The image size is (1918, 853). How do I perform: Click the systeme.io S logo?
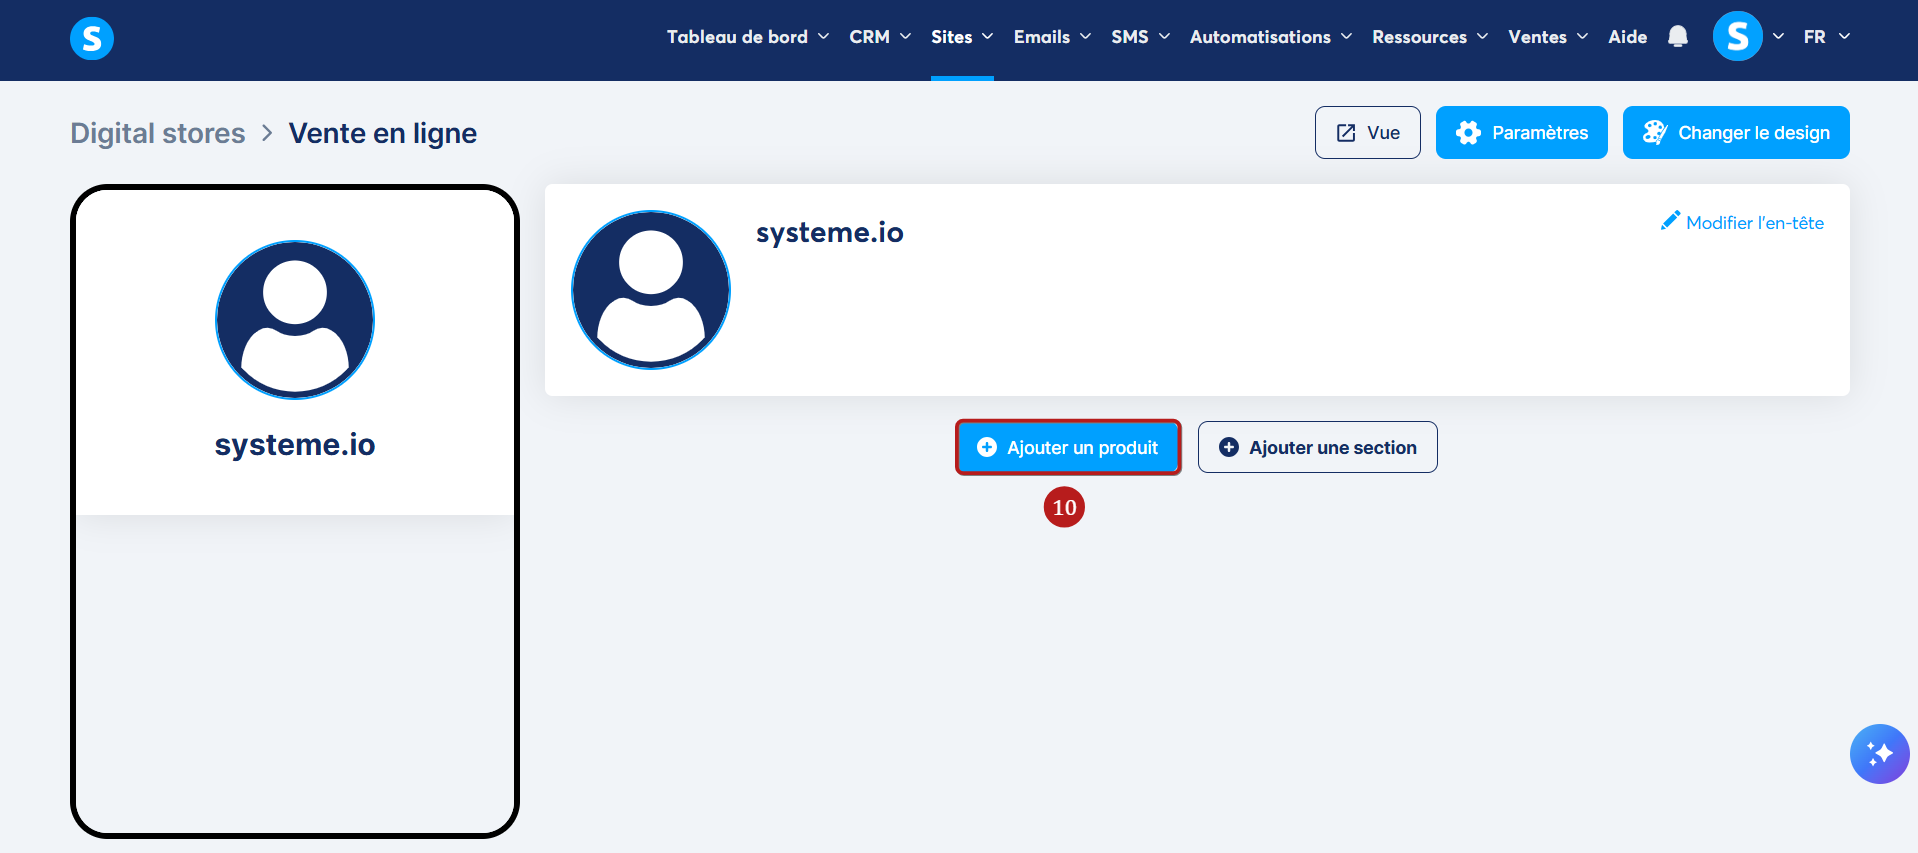(x=92, y=38)
